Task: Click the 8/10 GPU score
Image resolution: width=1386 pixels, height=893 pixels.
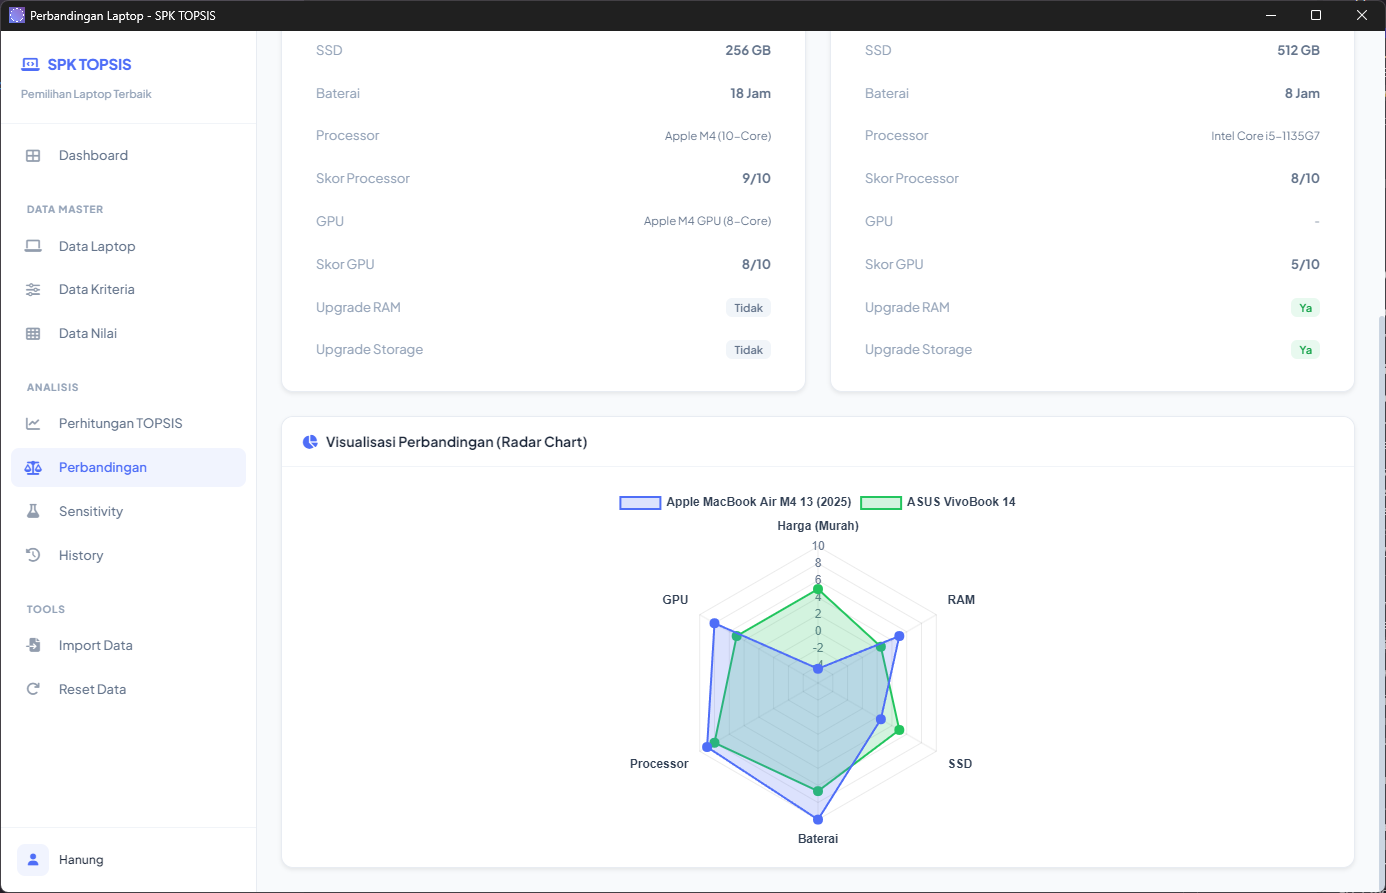Action: pyautogui.click(x=756, y=265)
